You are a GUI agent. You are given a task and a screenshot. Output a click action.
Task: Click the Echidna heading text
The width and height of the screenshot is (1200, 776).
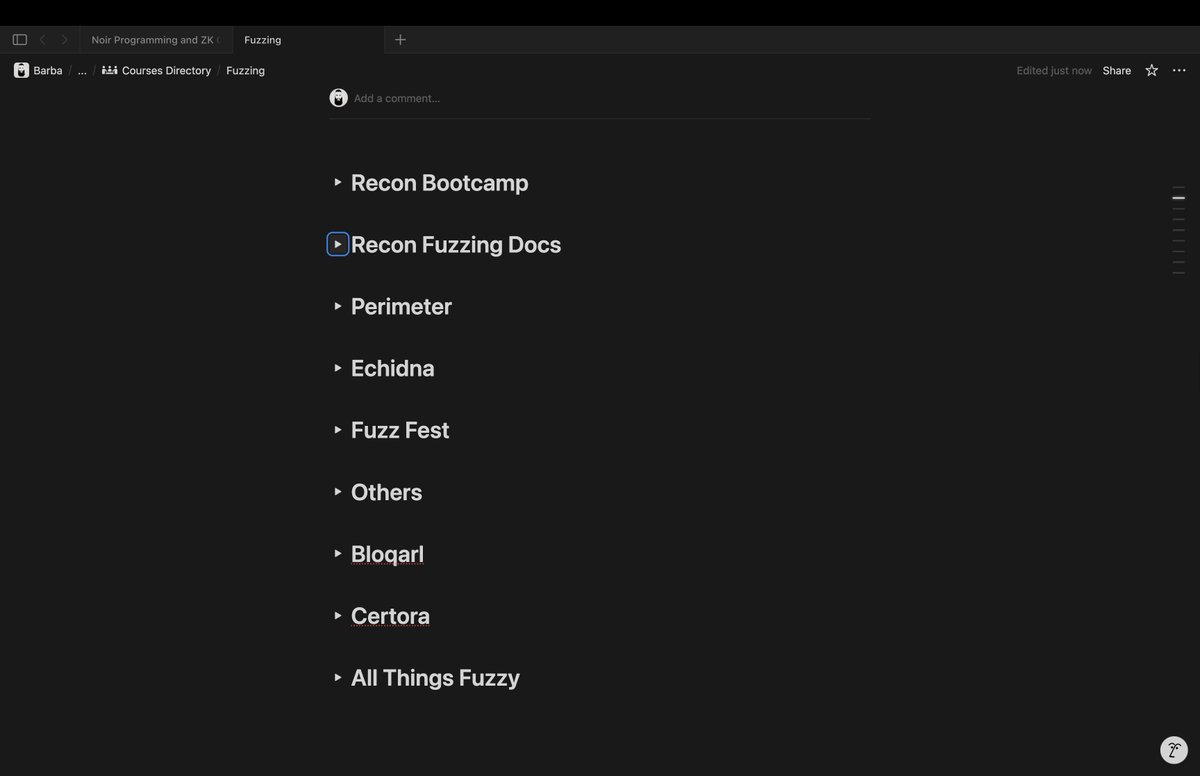[393, 369]
